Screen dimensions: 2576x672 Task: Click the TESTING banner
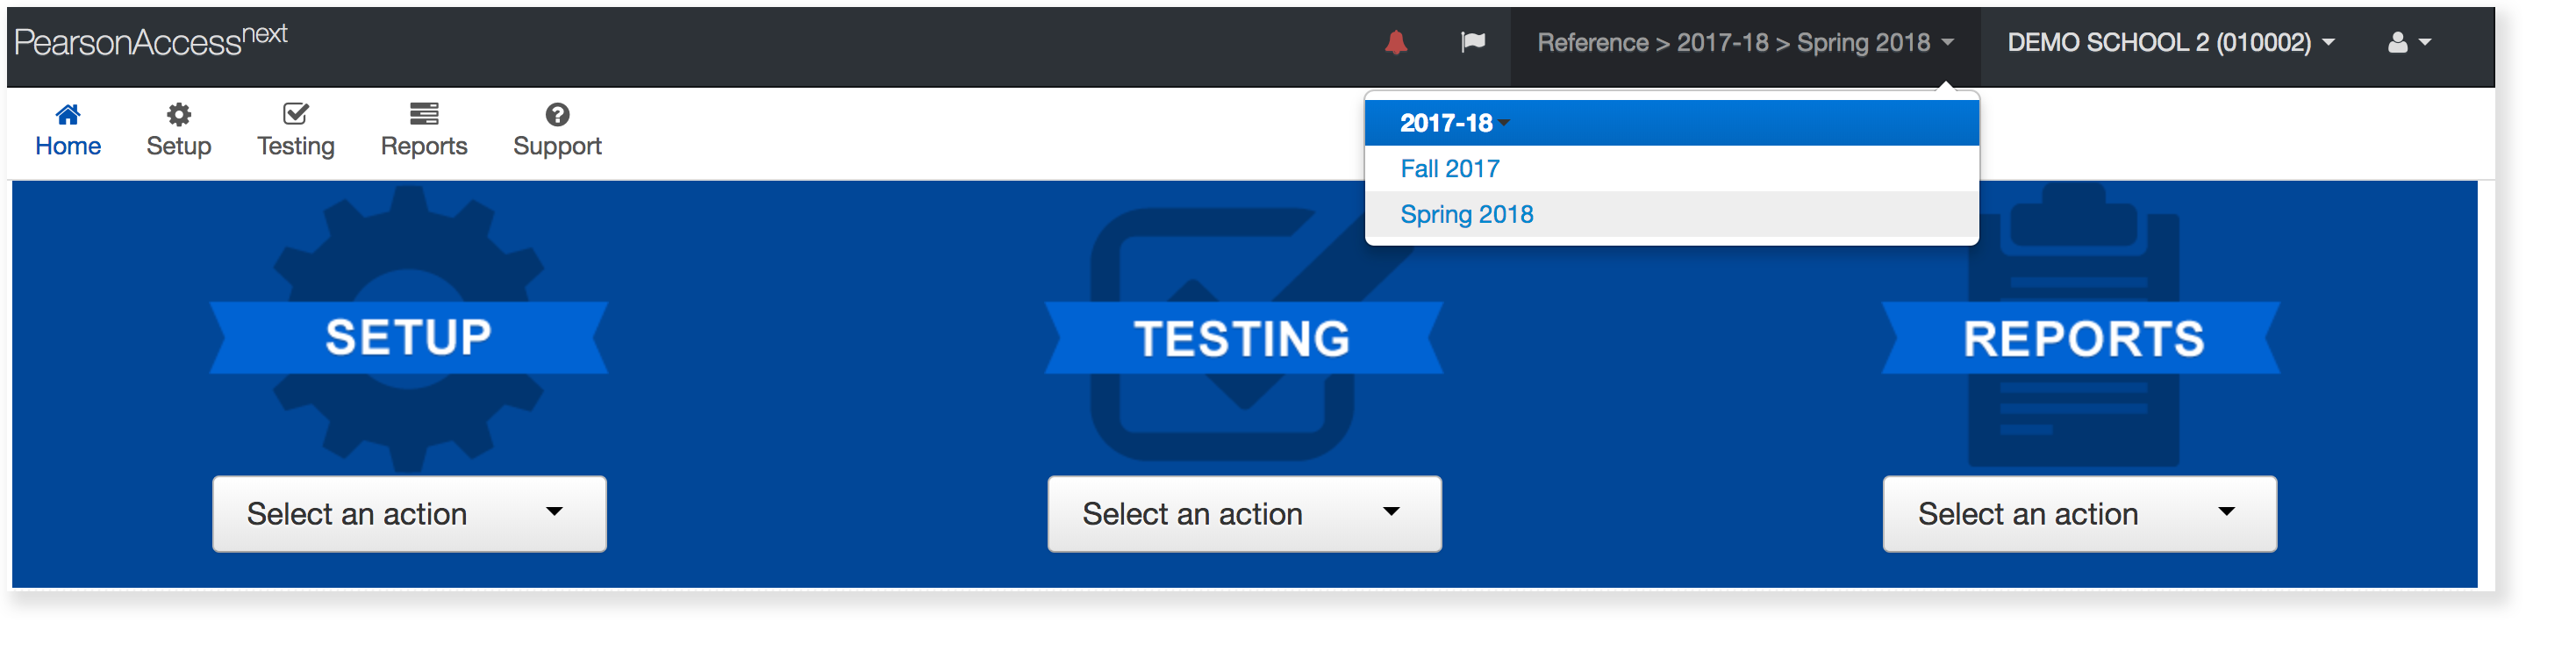click(1242, 339)
